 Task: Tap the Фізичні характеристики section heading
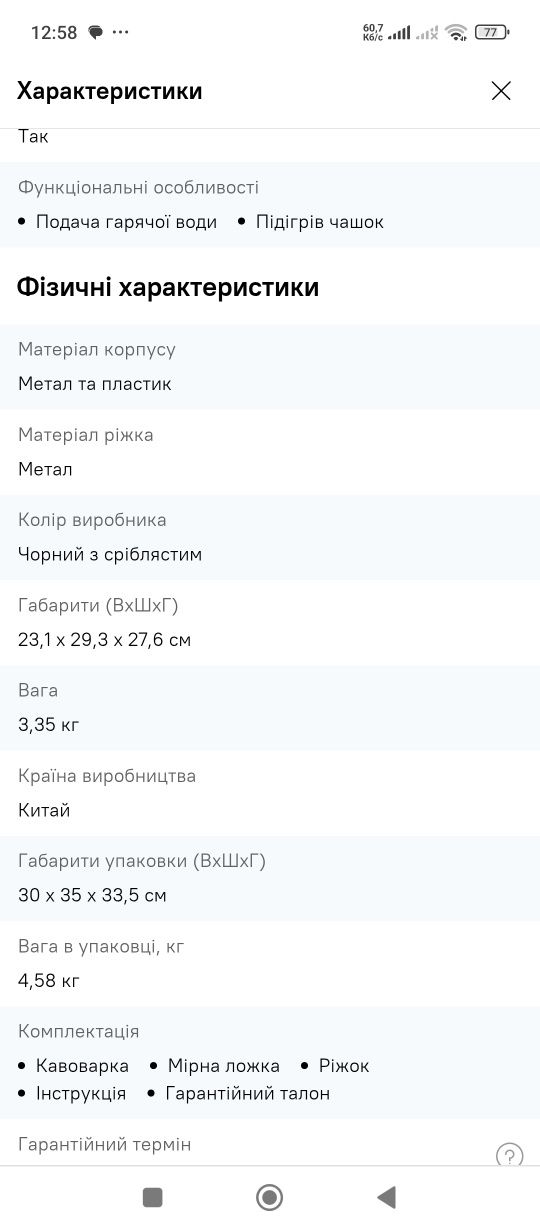pyautogui.click(x=168, y=287)
